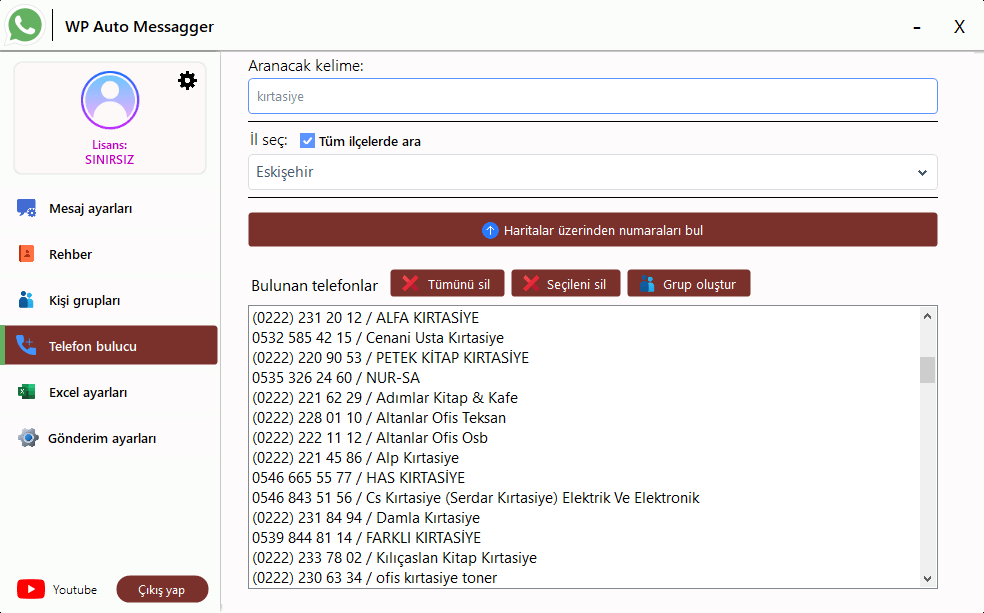Select Altanlar Ofis Osb entry

(584, 438)
